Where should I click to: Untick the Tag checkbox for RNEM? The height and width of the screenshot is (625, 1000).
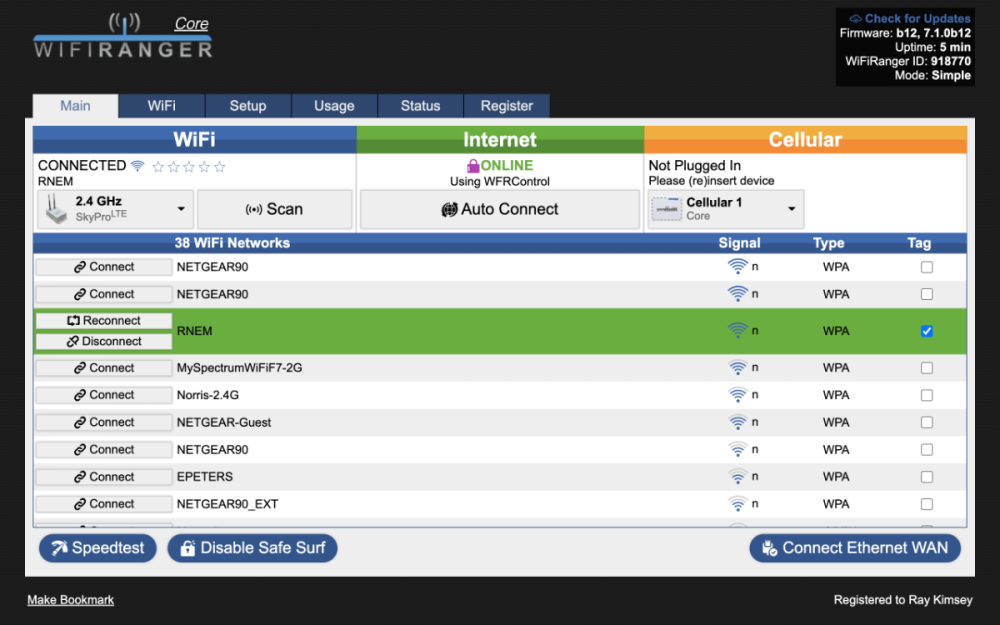click(x=926, y=331)
